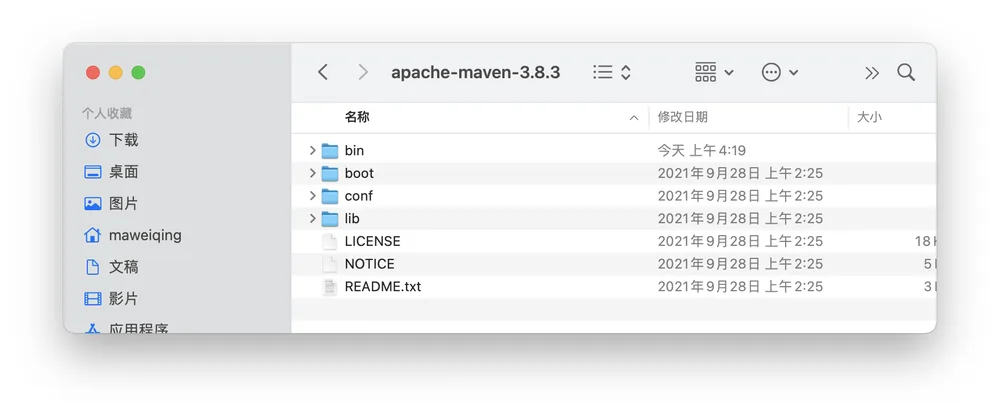This screenshot has height=417, width=1000.
Task: Open 下载 in the sidebar
Action: point(124,140)
